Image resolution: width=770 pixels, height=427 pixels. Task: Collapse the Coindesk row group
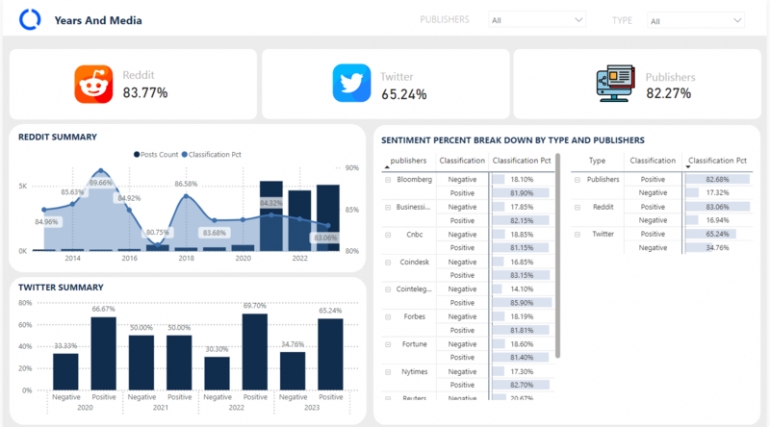(388, 263)
